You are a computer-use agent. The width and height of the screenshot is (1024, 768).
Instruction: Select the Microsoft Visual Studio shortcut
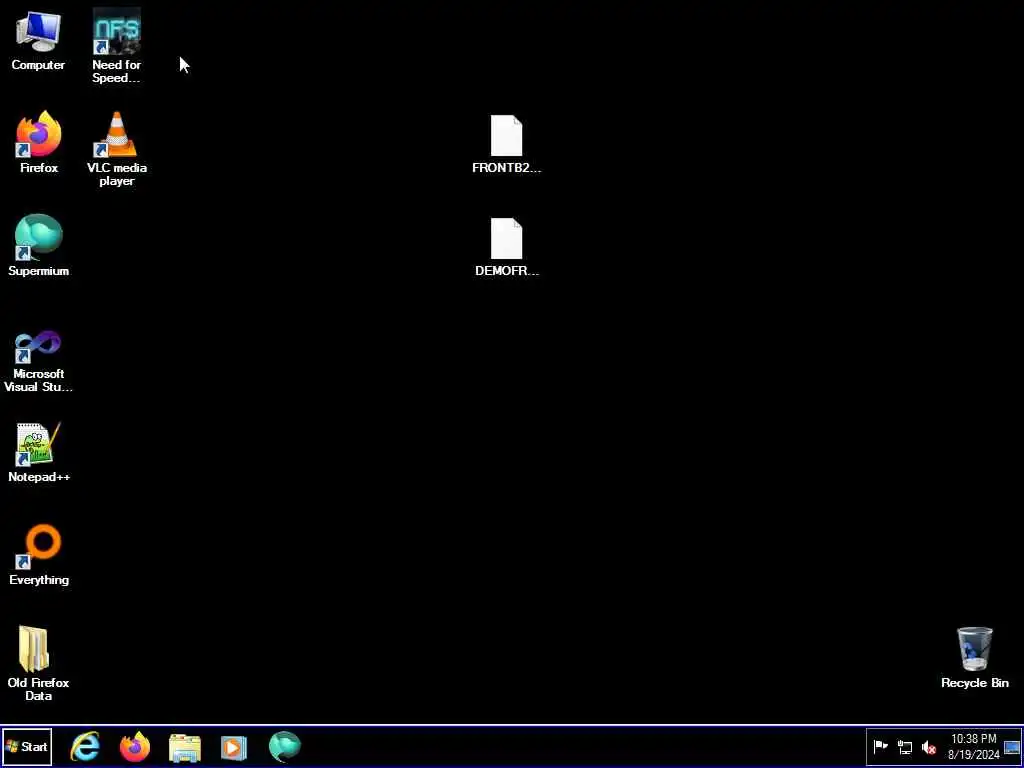[39, 361]
